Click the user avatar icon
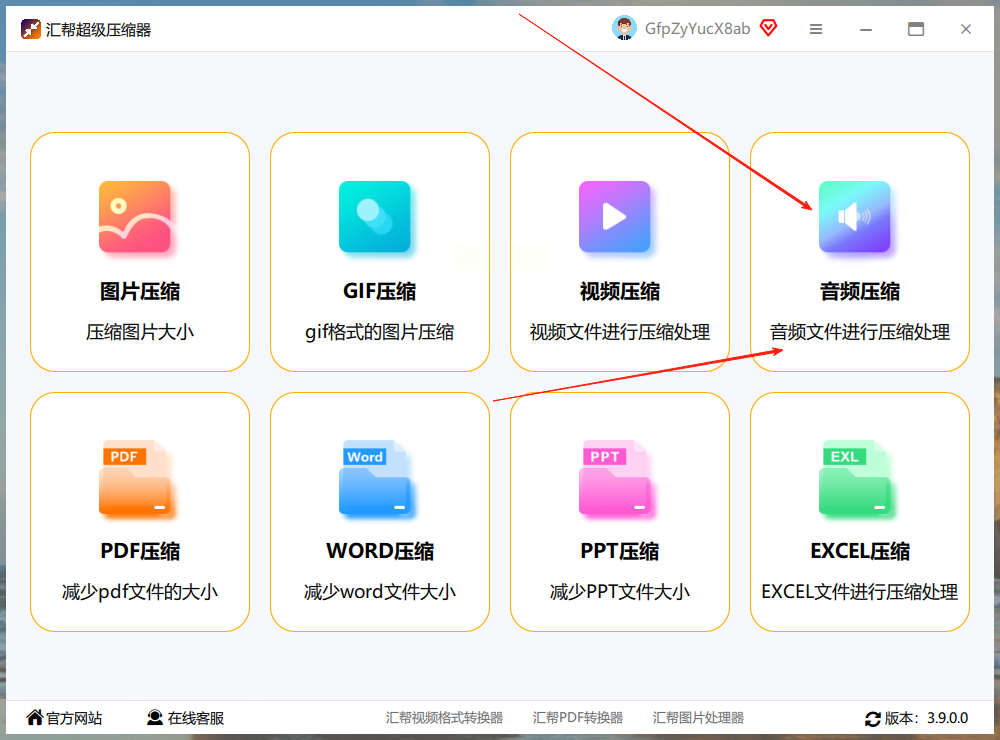The height and width of the screenshot is (740, 1000). [x=624, y=29]
